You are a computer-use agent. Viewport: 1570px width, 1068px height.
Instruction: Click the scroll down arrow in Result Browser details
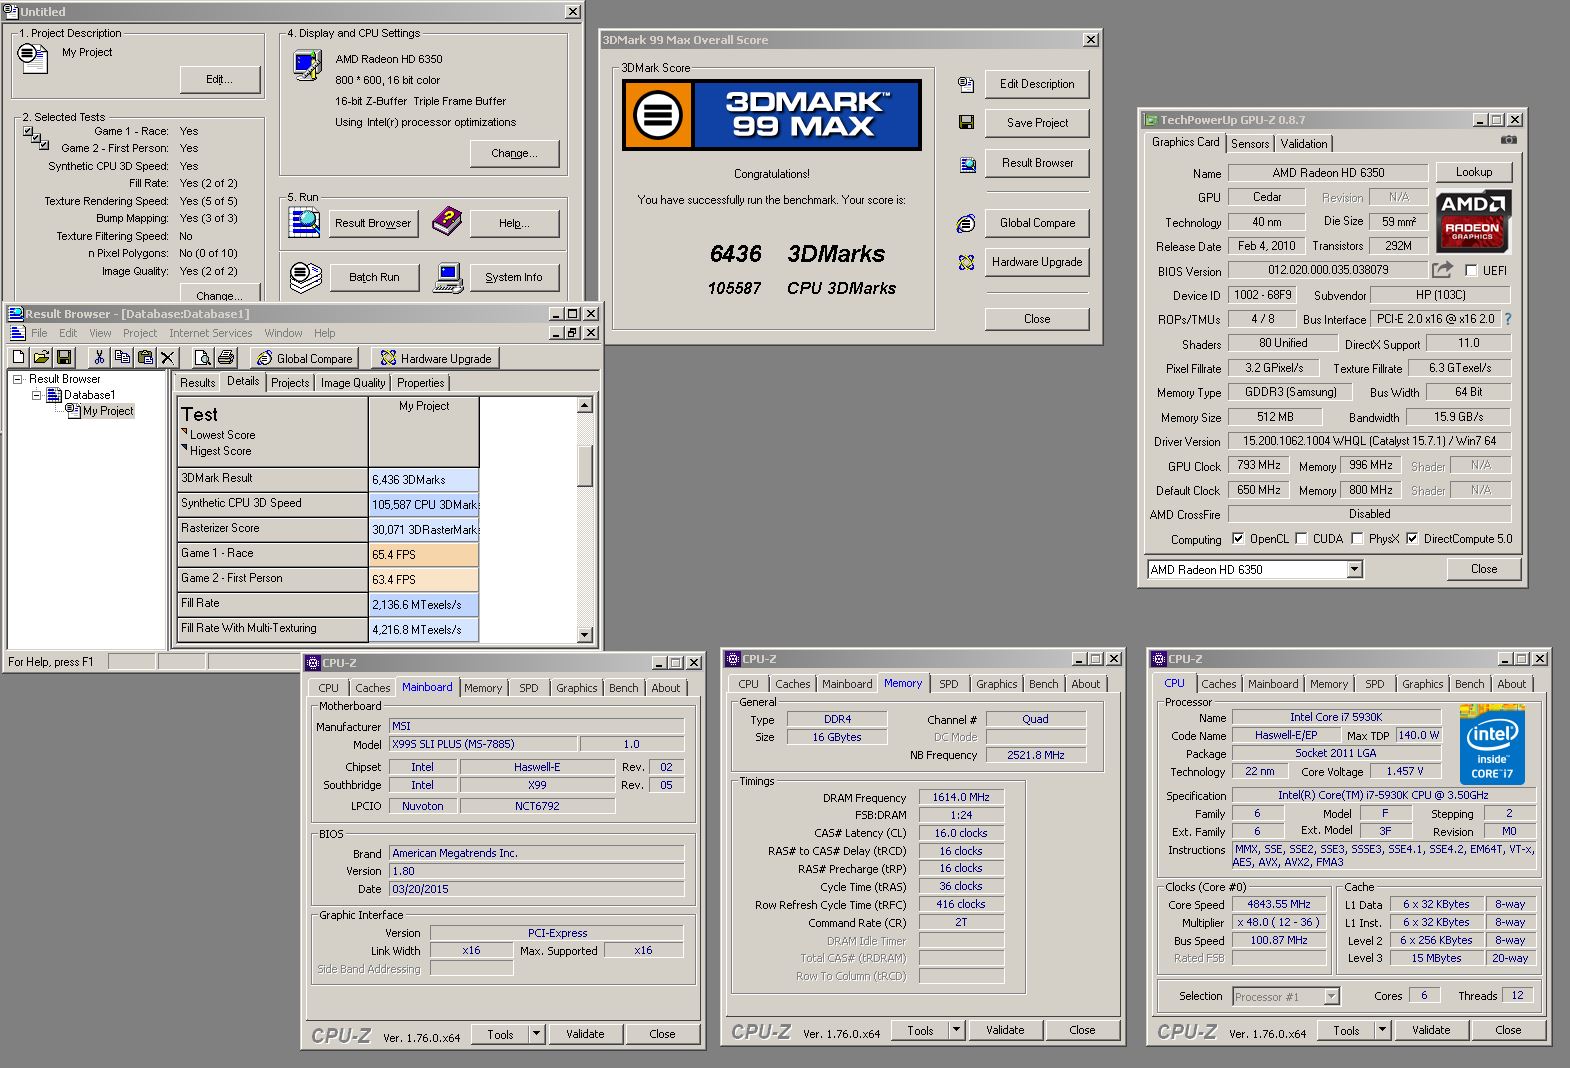585,634
